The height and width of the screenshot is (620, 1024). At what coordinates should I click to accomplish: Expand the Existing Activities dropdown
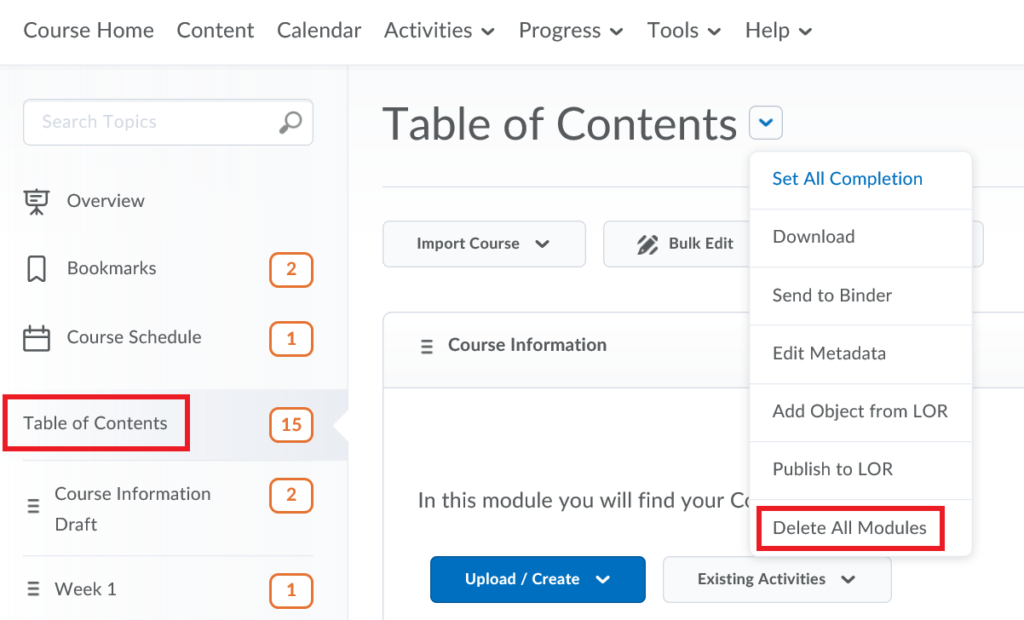tap(777, 579)
